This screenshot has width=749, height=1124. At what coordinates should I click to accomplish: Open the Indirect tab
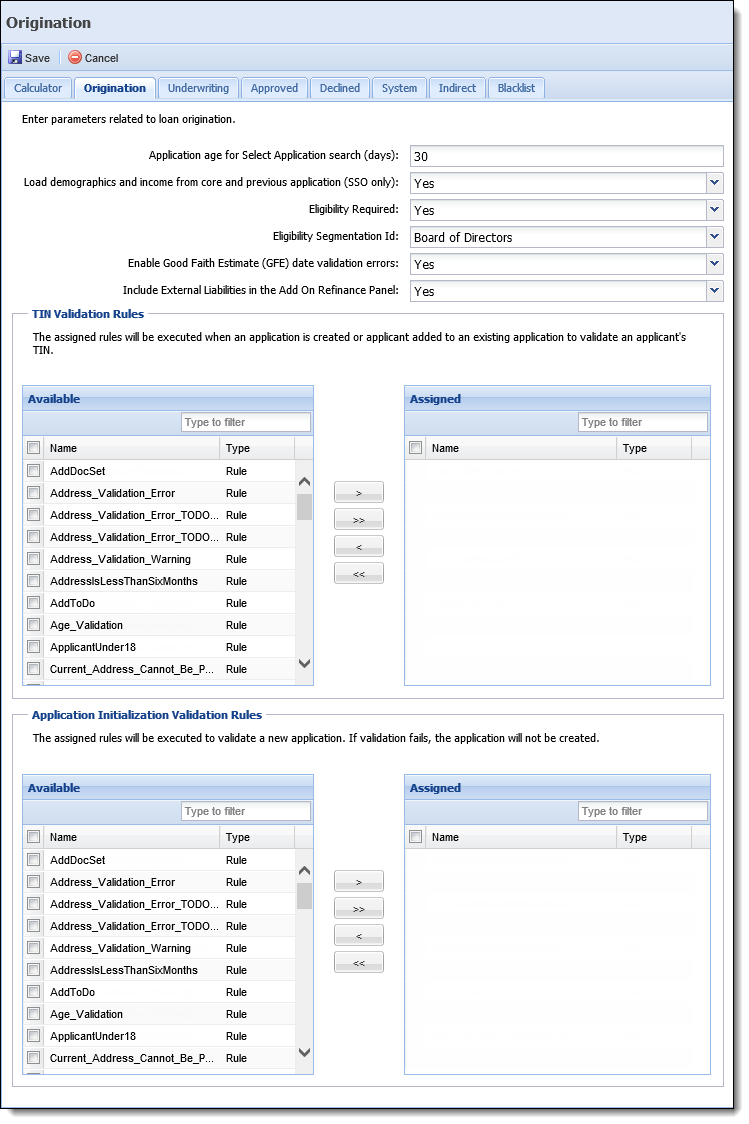coord(457,88)
